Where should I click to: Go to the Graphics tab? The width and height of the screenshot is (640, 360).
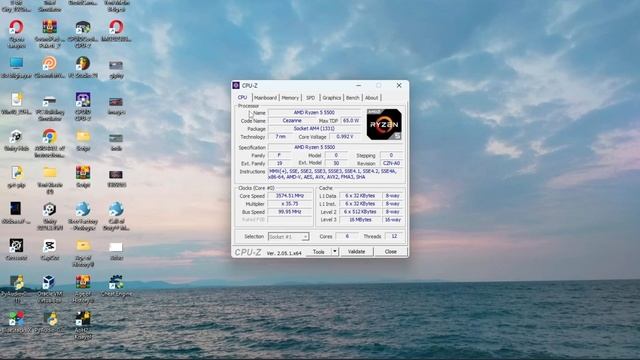(331, 98)
